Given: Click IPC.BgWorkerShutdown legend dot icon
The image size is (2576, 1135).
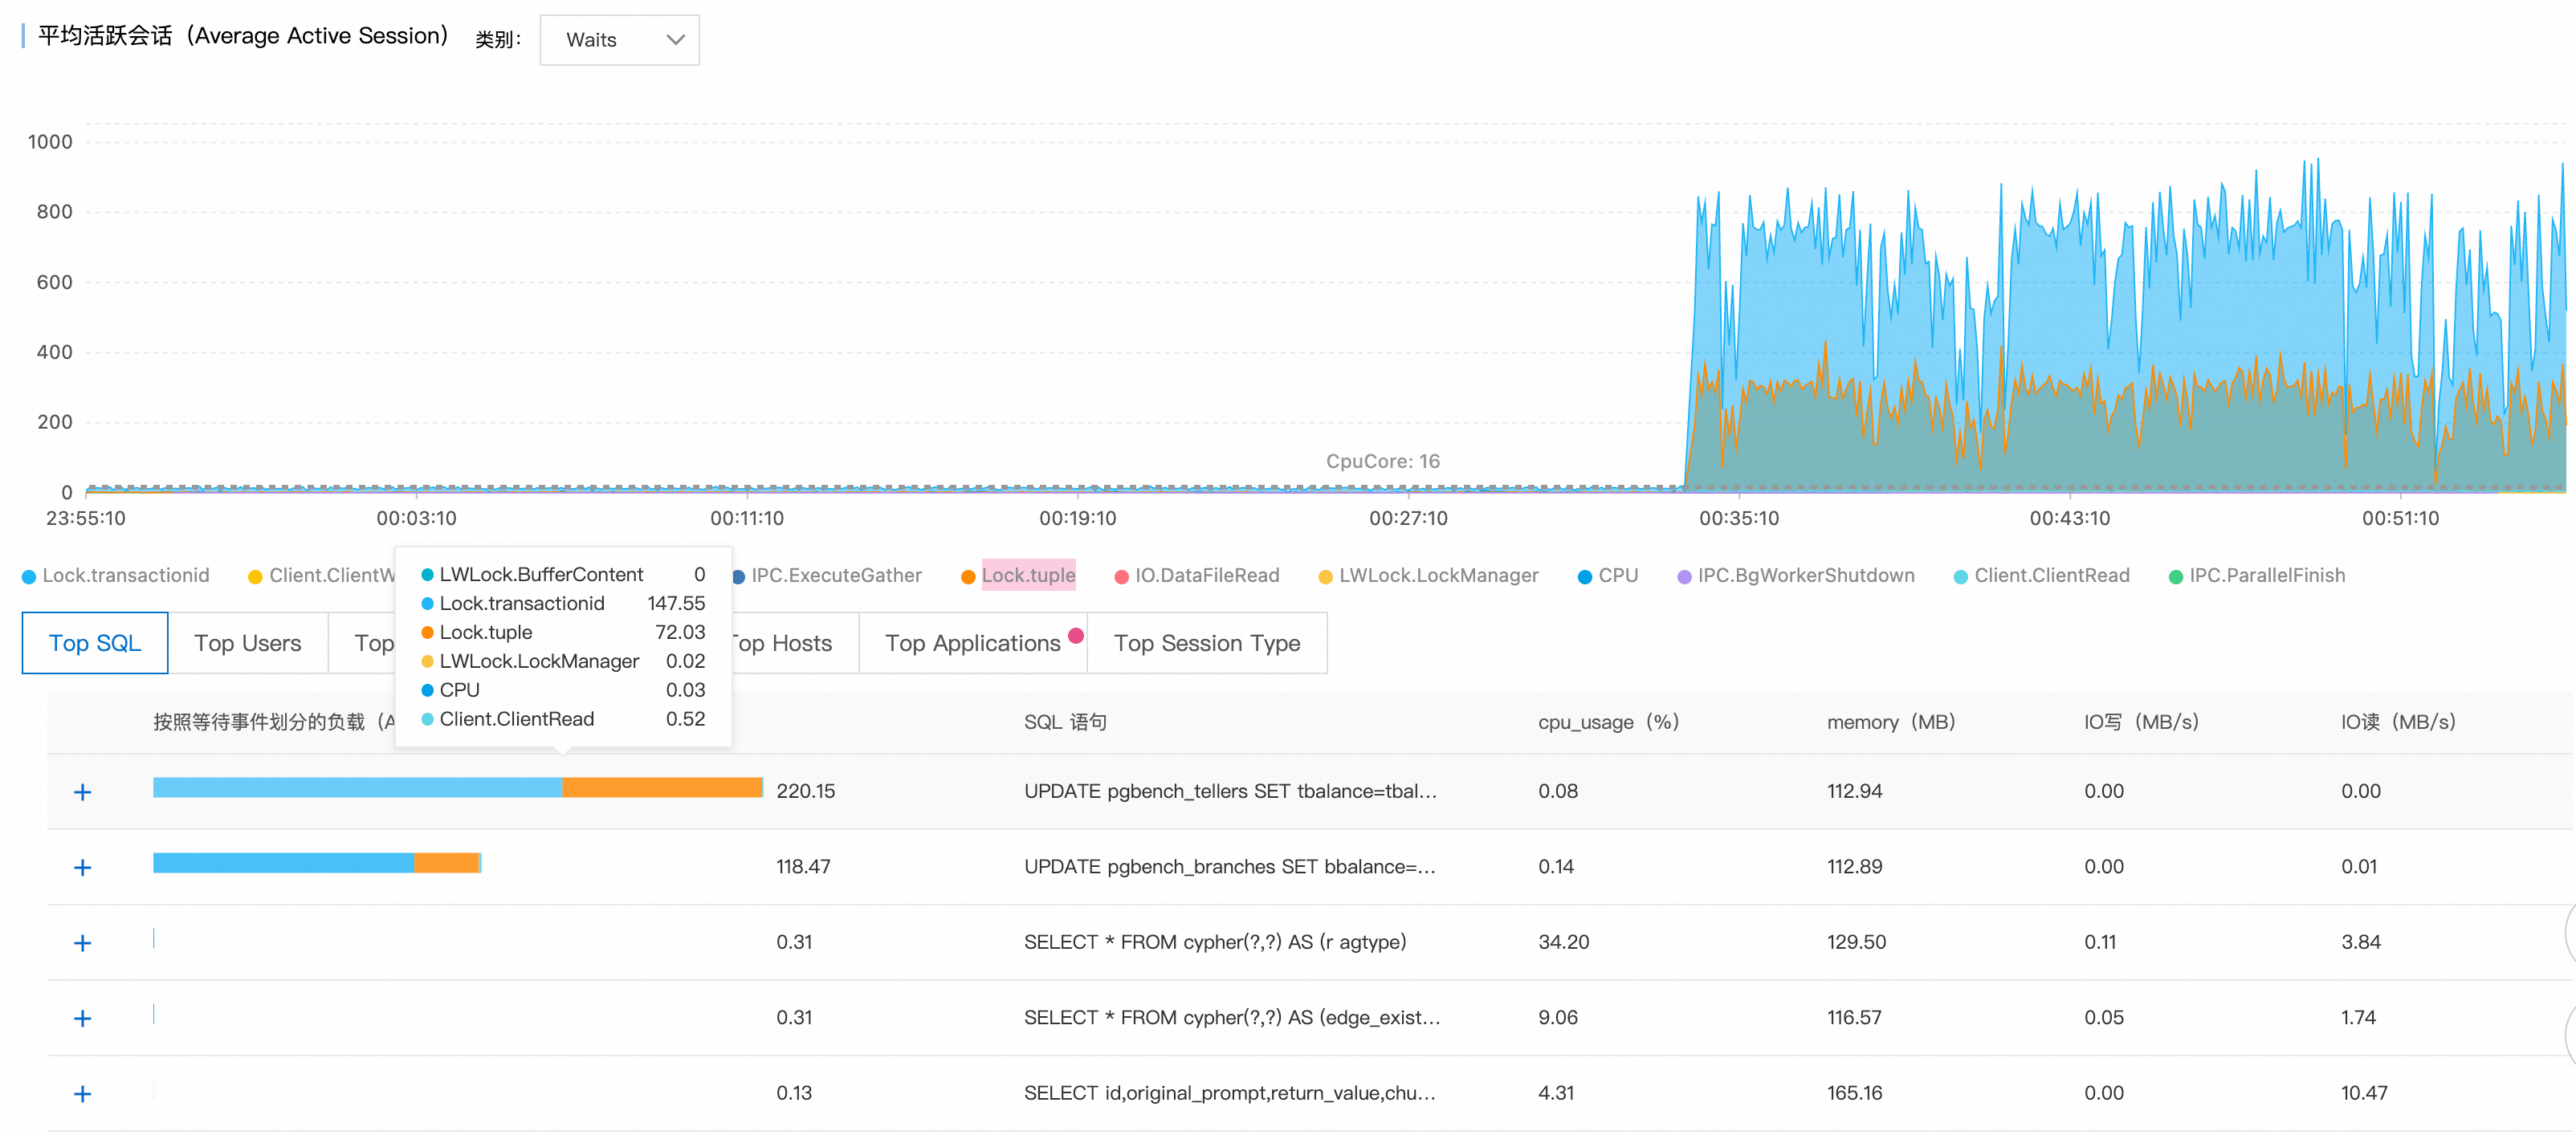Looking at the screenshot, I should coord(1684,576).
